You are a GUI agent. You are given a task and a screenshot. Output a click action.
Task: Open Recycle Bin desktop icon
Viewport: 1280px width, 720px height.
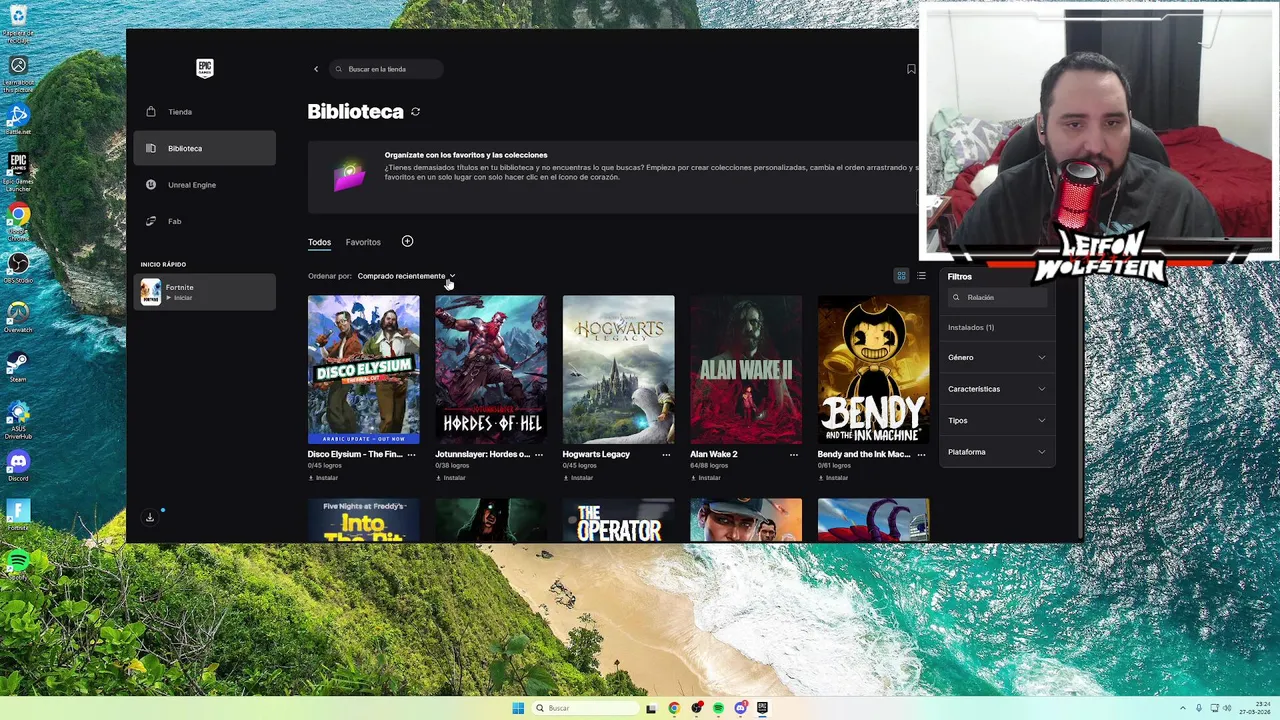[x=18, y=23]
